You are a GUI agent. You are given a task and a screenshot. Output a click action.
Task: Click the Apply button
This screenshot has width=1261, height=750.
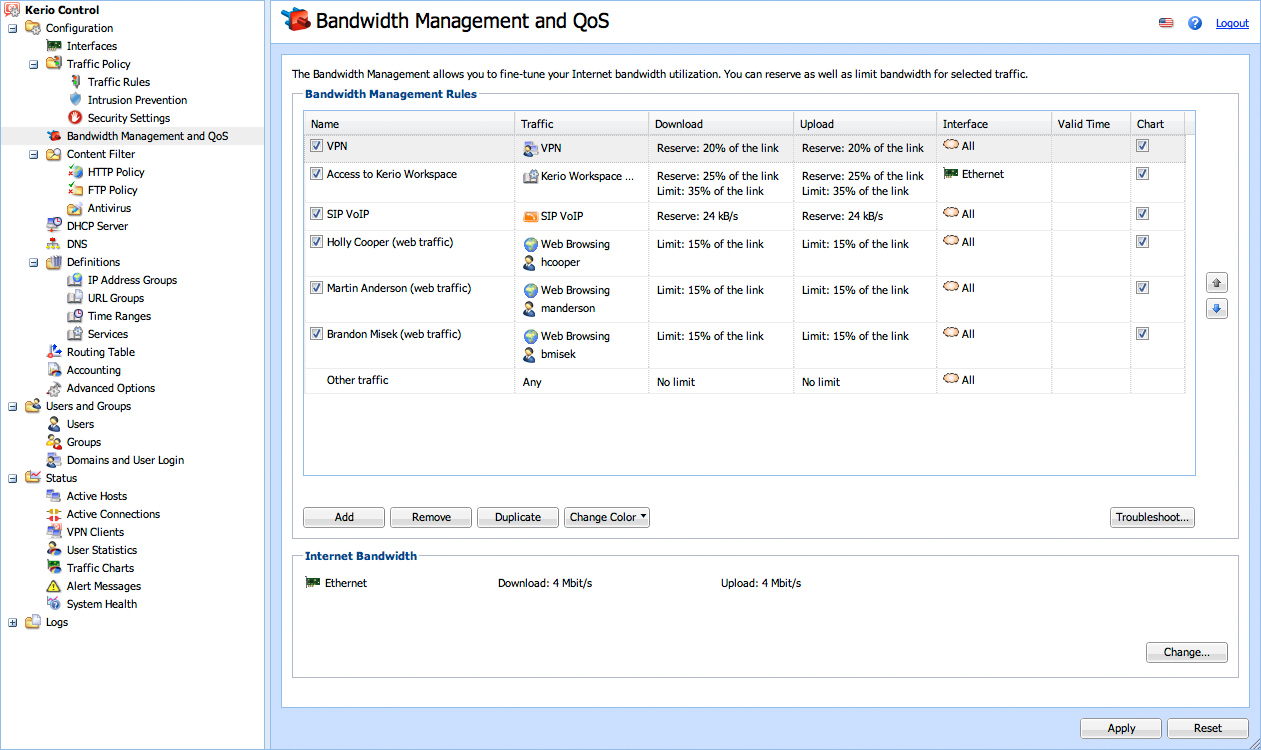pos(1121,728)
